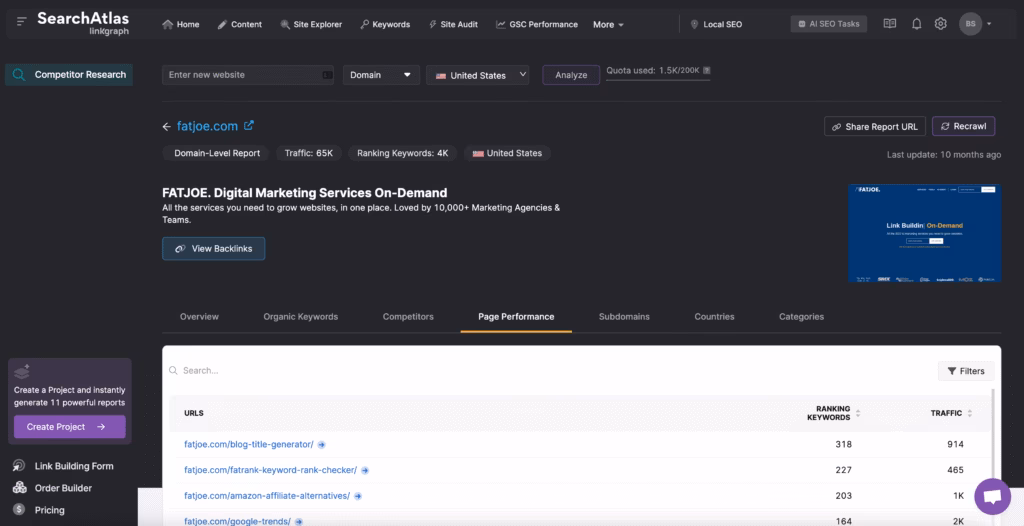
Task: Click the book guide icon in header
Action: click(890, 24)
